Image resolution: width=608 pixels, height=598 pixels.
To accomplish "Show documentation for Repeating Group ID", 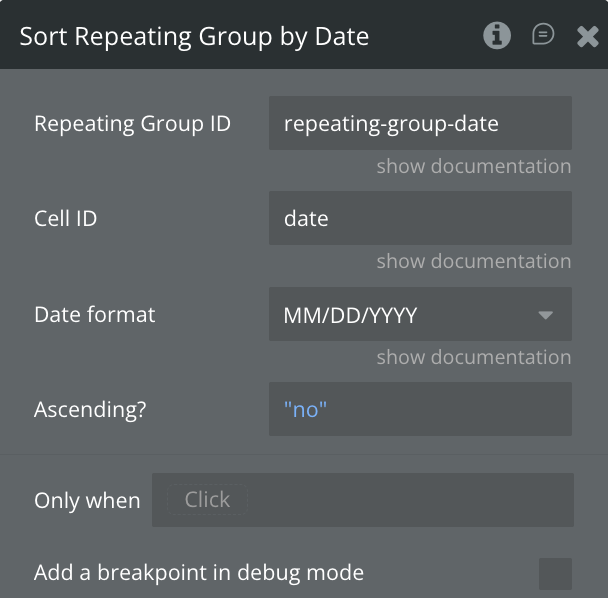I will (474, 166).
